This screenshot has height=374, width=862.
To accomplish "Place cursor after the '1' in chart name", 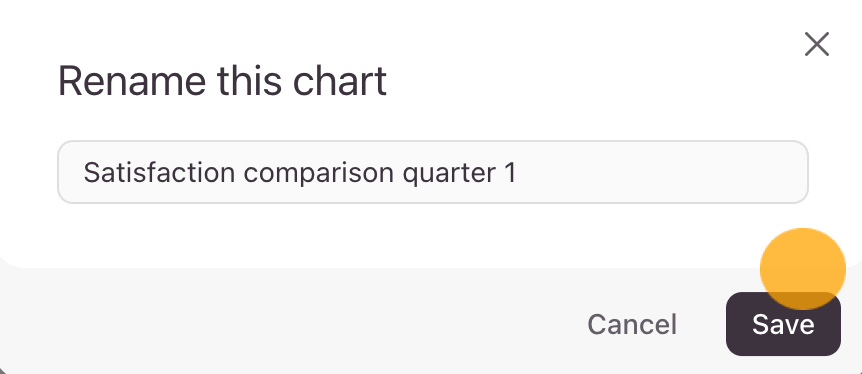I will [x=517, y=173].
